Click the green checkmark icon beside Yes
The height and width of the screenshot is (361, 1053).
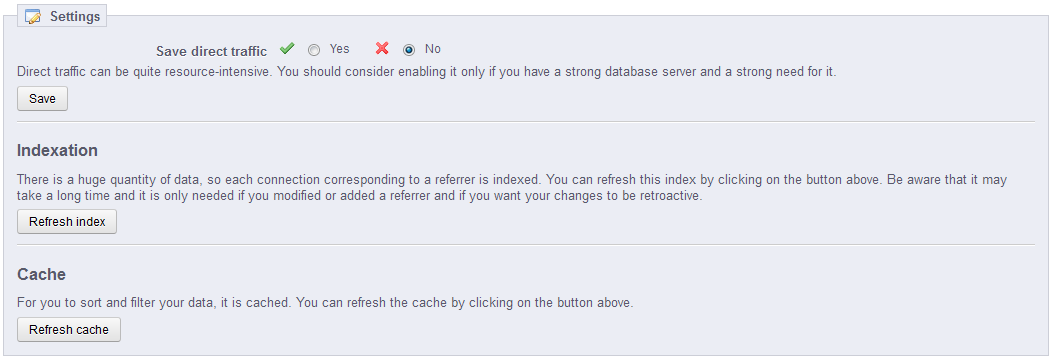pyautogui.click(x=287, y=48)
